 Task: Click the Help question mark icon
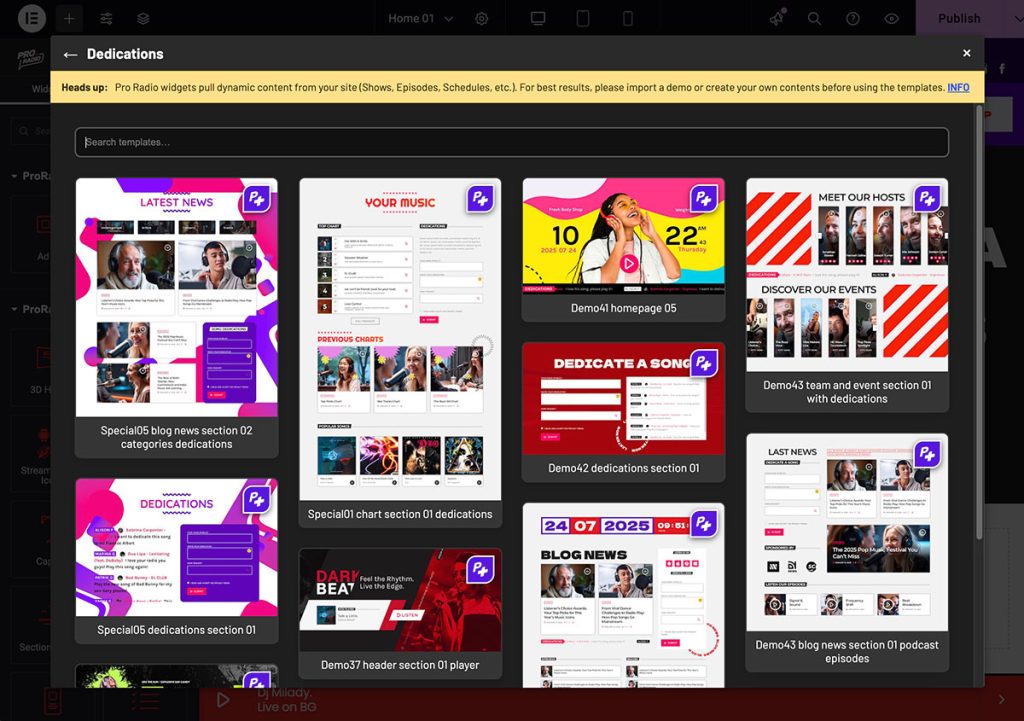click(853, 18)
